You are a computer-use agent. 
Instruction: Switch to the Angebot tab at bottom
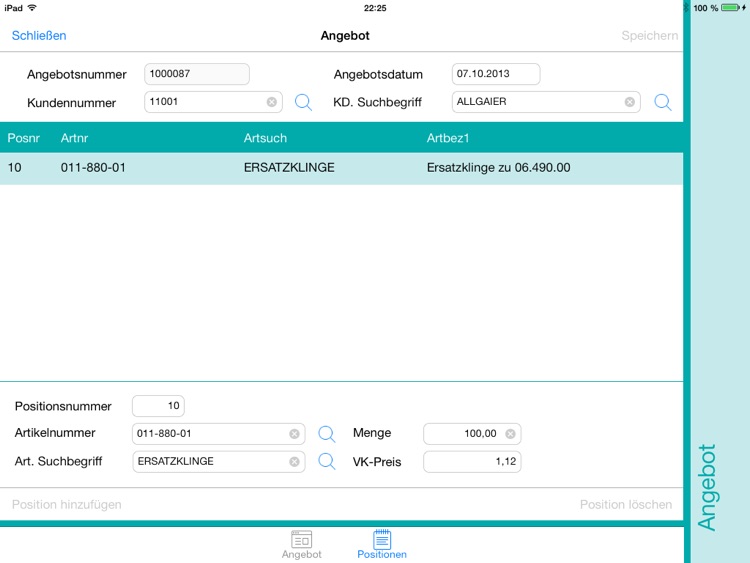tap(301, 545)
